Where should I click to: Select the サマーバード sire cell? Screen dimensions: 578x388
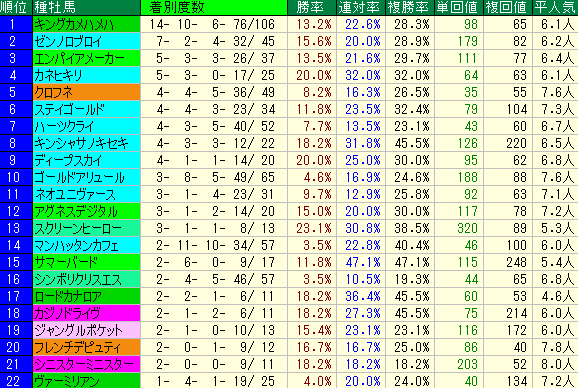pyautogui.click(x=86, y=262)
